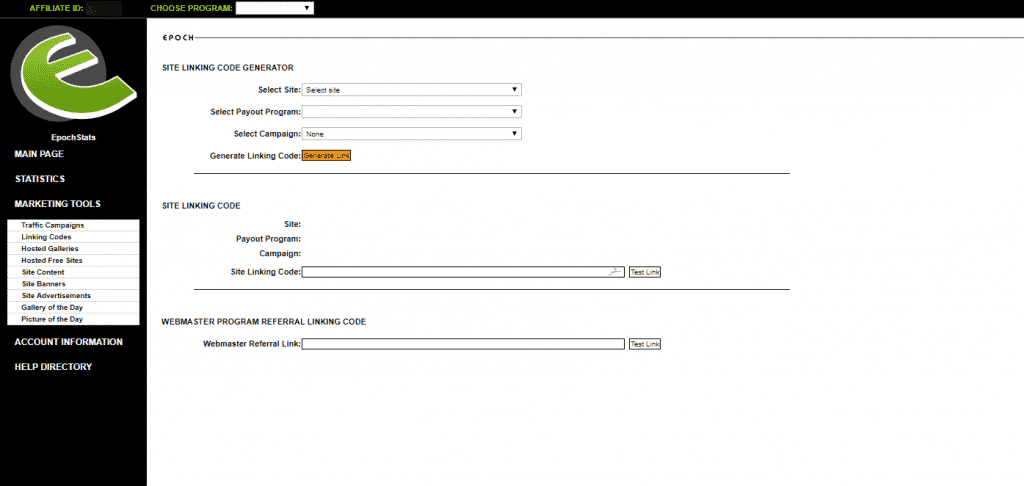
Task: Open the Choose Program dropdown
Action: coord(274,8)
